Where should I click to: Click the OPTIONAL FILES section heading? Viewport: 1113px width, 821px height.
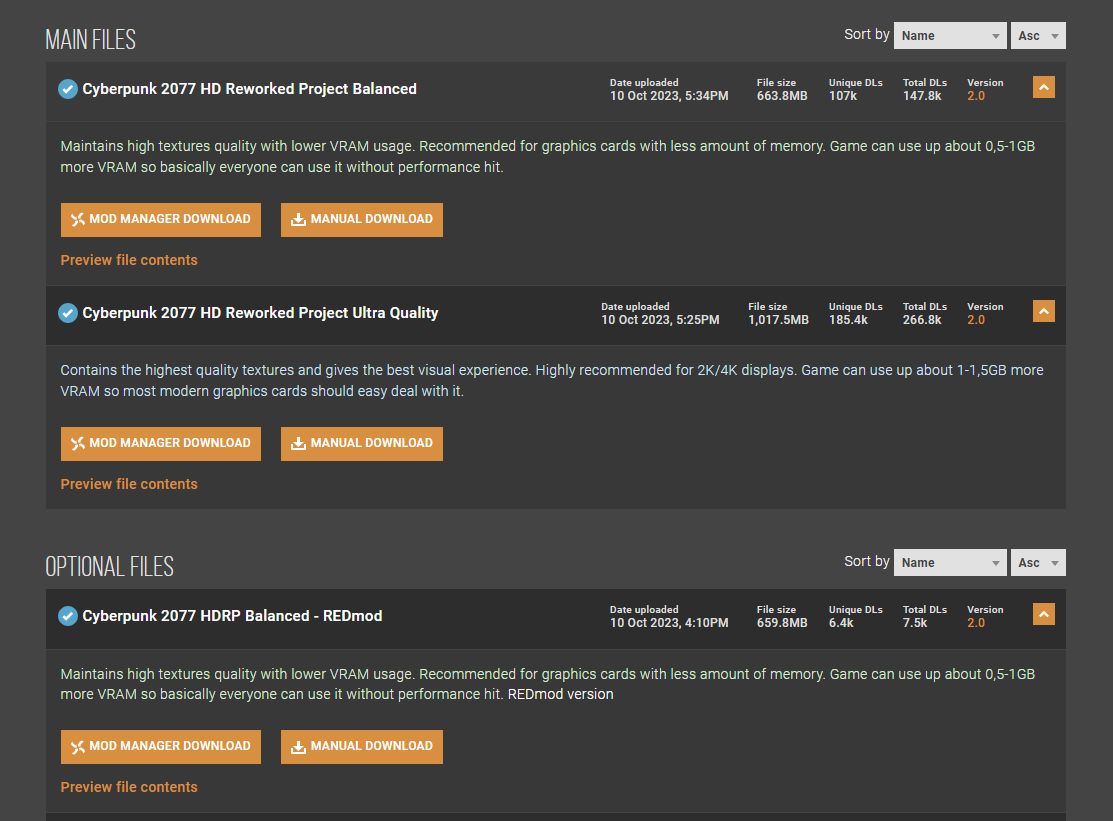pos(109,567)
